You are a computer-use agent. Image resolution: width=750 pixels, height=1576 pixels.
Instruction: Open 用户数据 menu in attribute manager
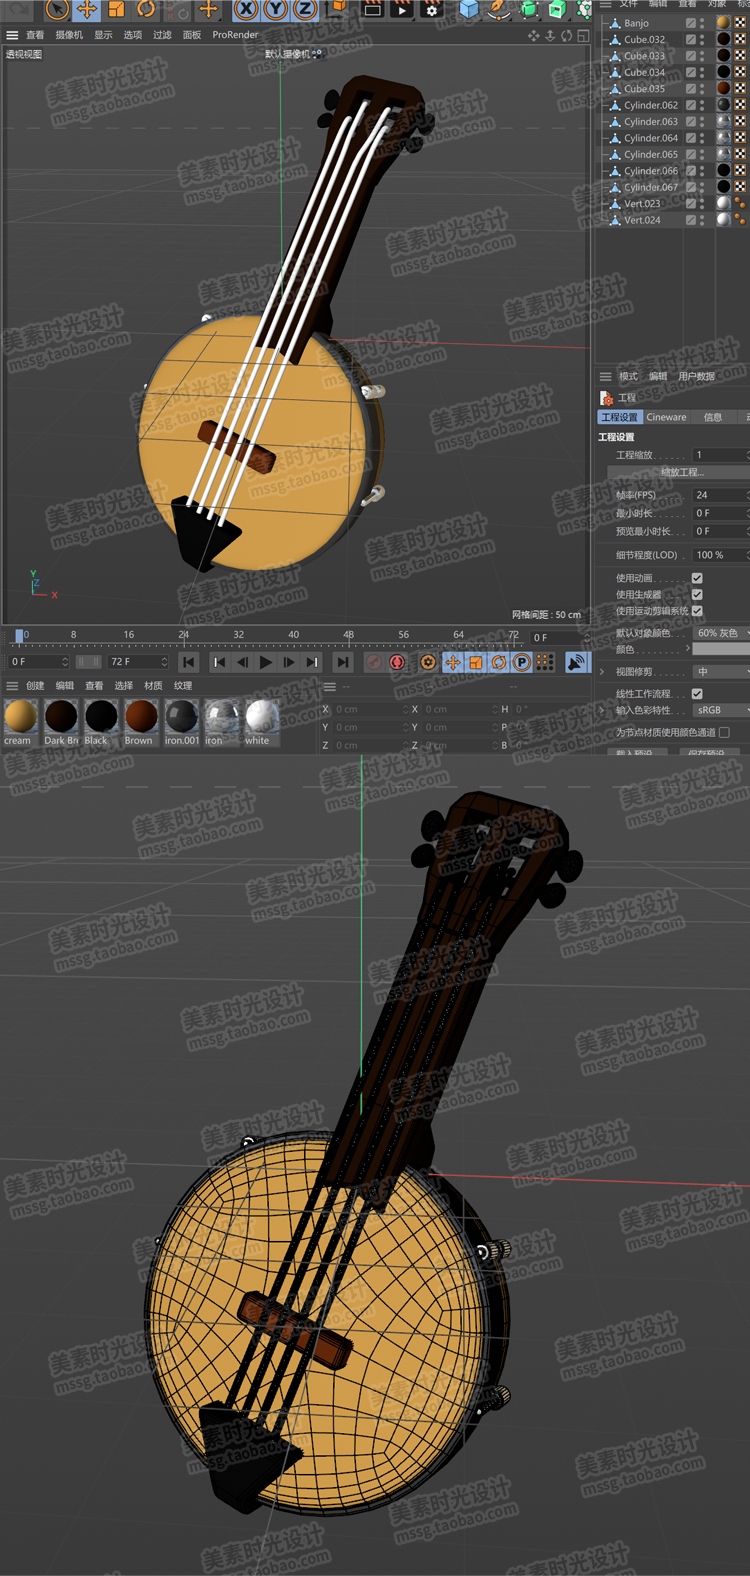coord(697,377)
